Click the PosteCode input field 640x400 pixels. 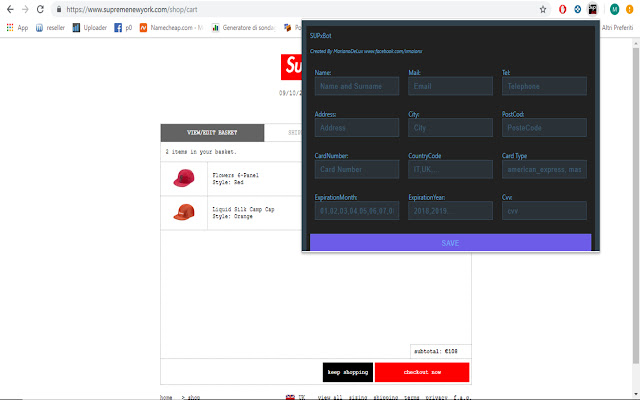(544, 128)
